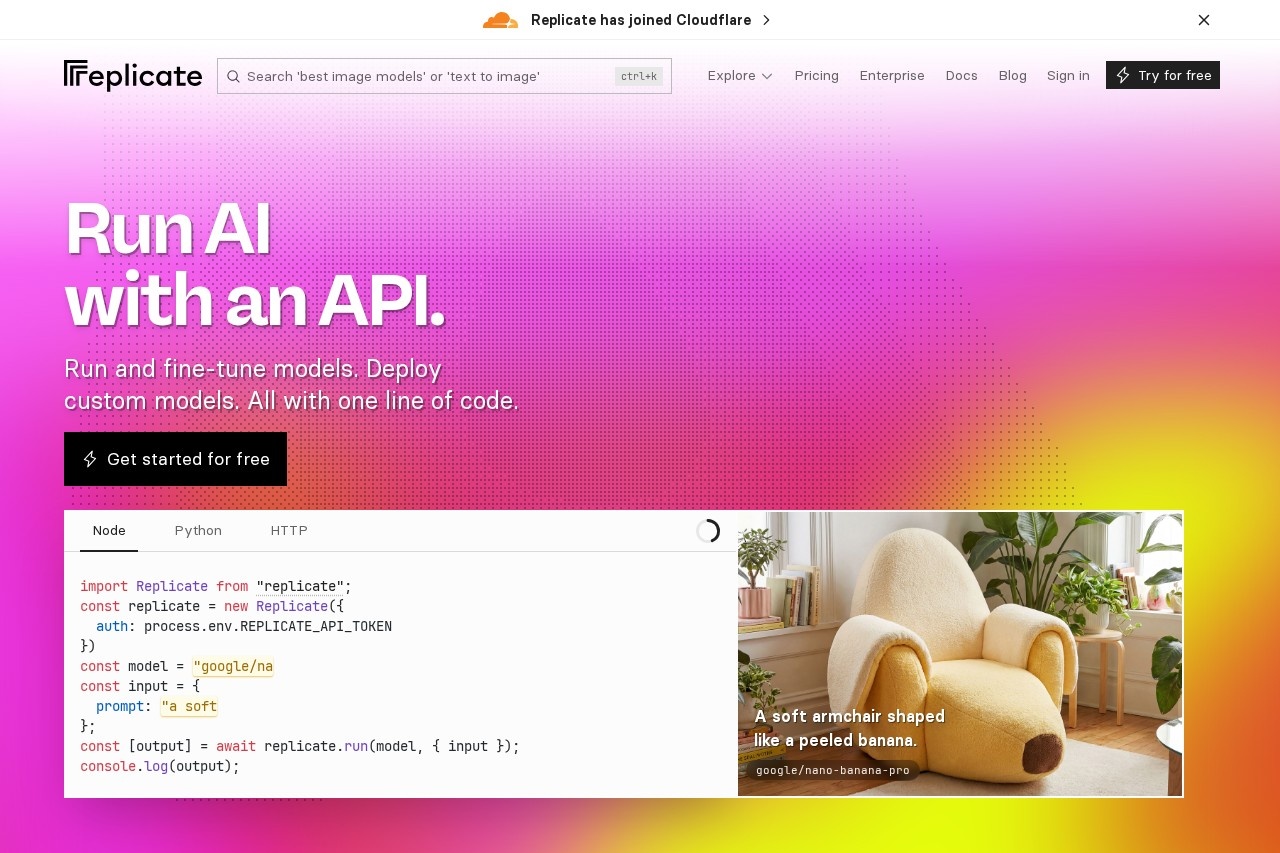Switch to the HTTP code tab
The image size is (1280, 853).
click(289, 531)
